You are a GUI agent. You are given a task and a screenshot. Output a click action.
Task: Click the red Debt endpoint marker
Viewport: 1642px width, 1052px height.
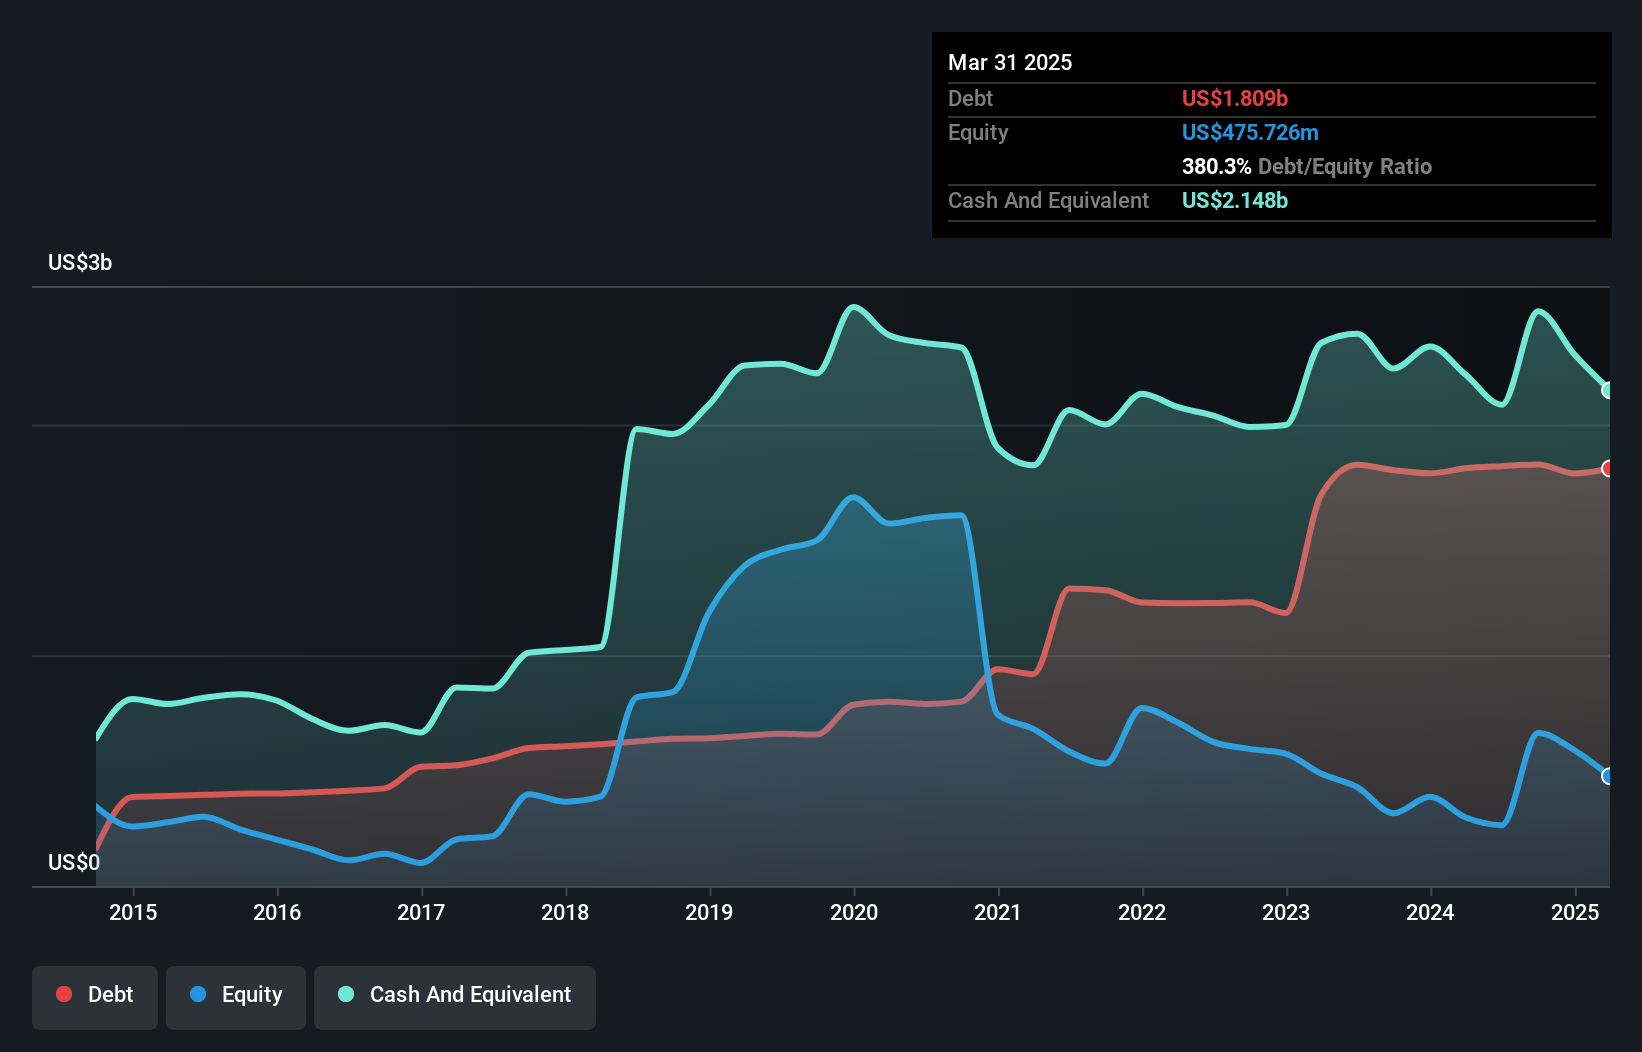pos(1608,468)
